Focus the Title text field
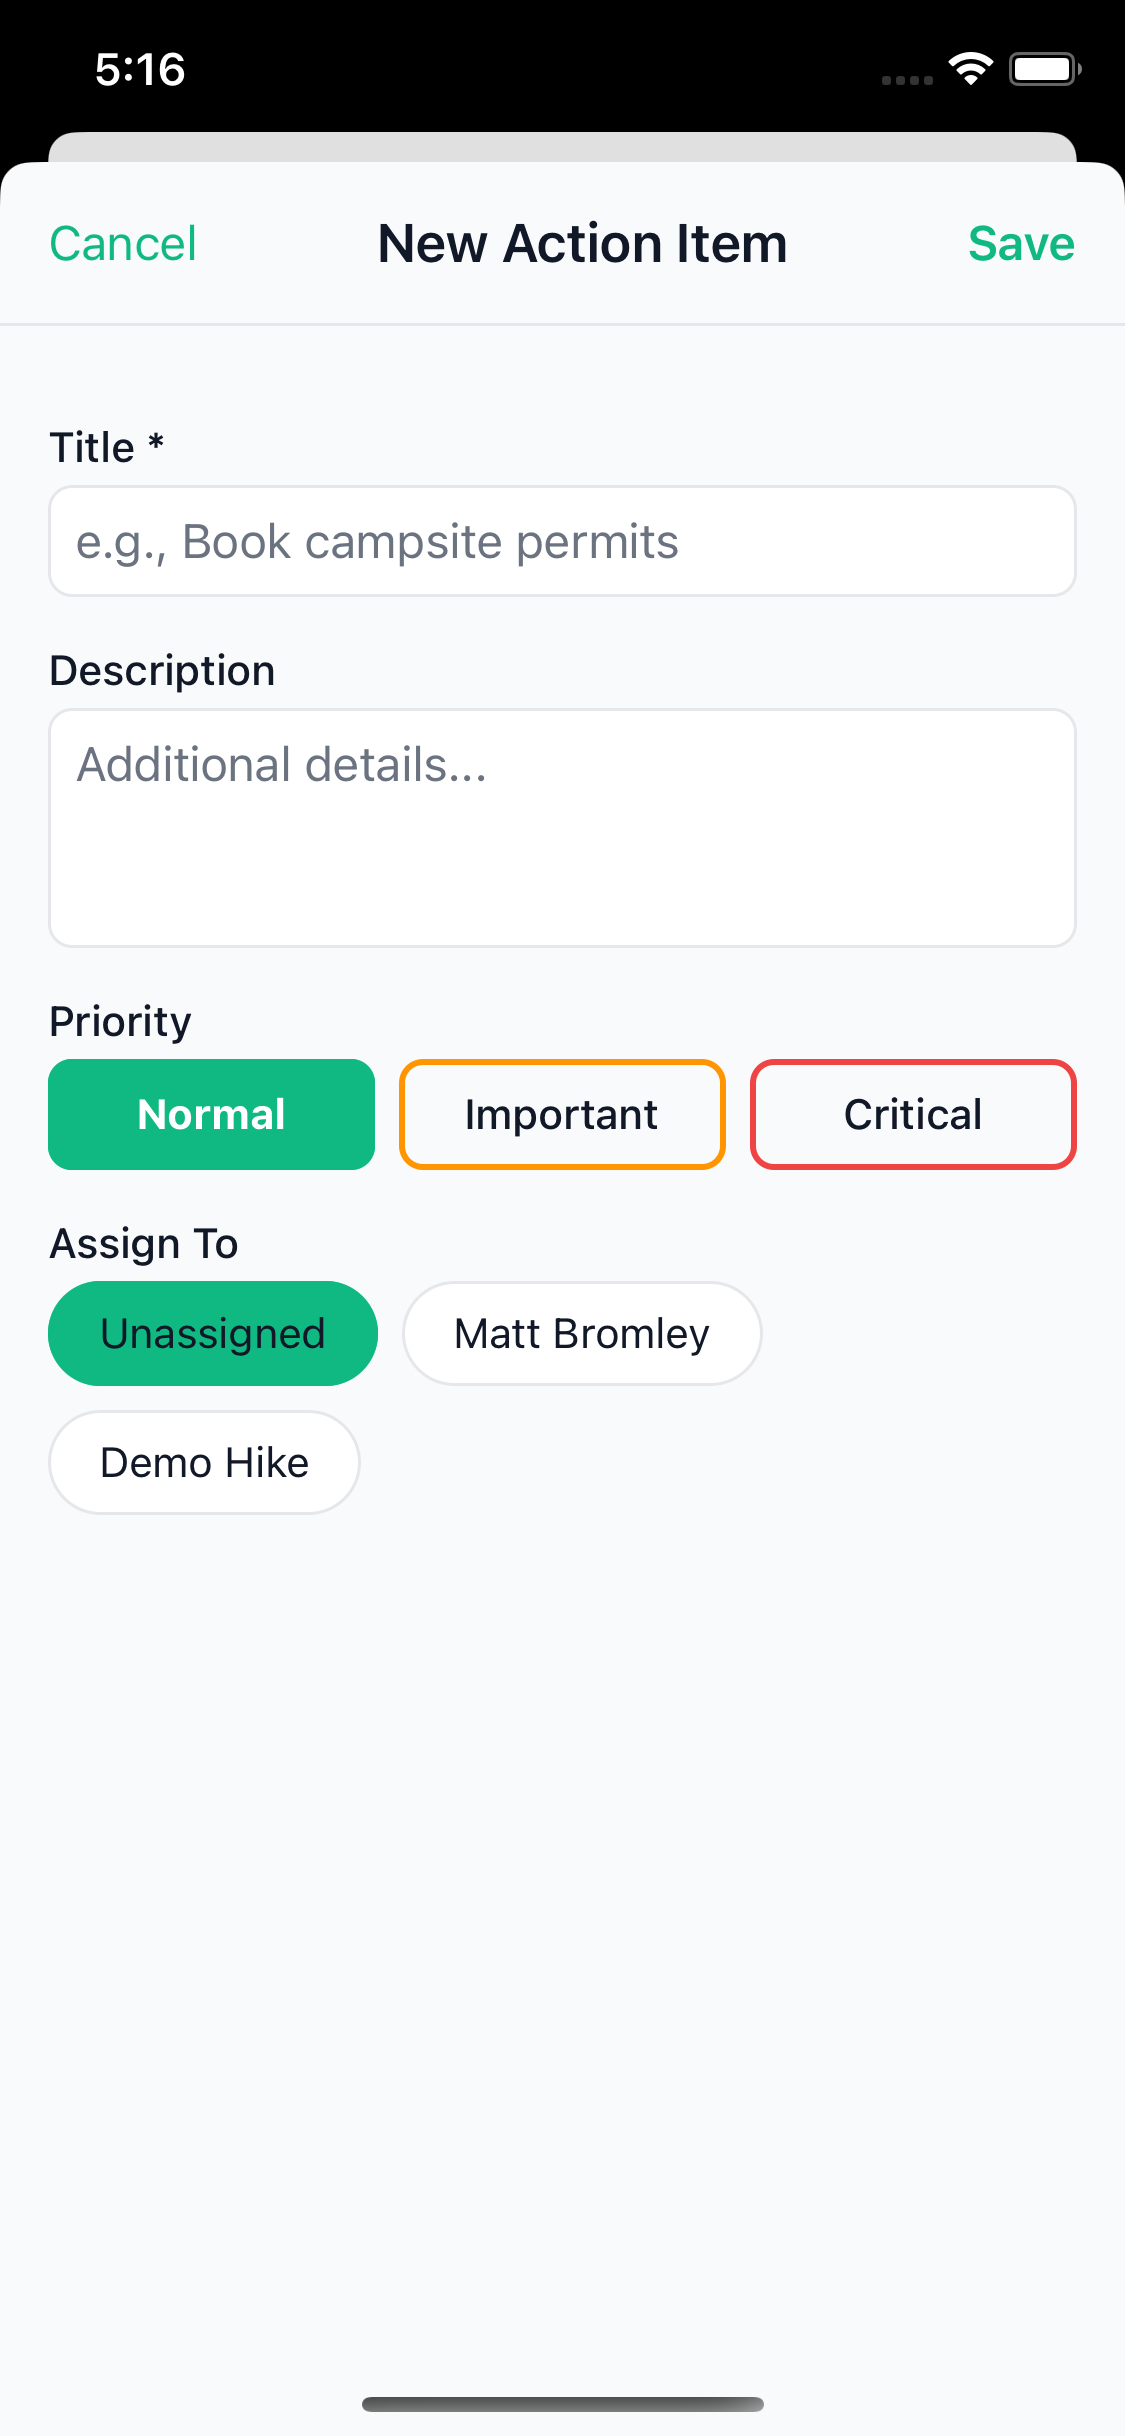Screen dimensions: 1125x2436 pyautogui.click(x=562, y=542)
